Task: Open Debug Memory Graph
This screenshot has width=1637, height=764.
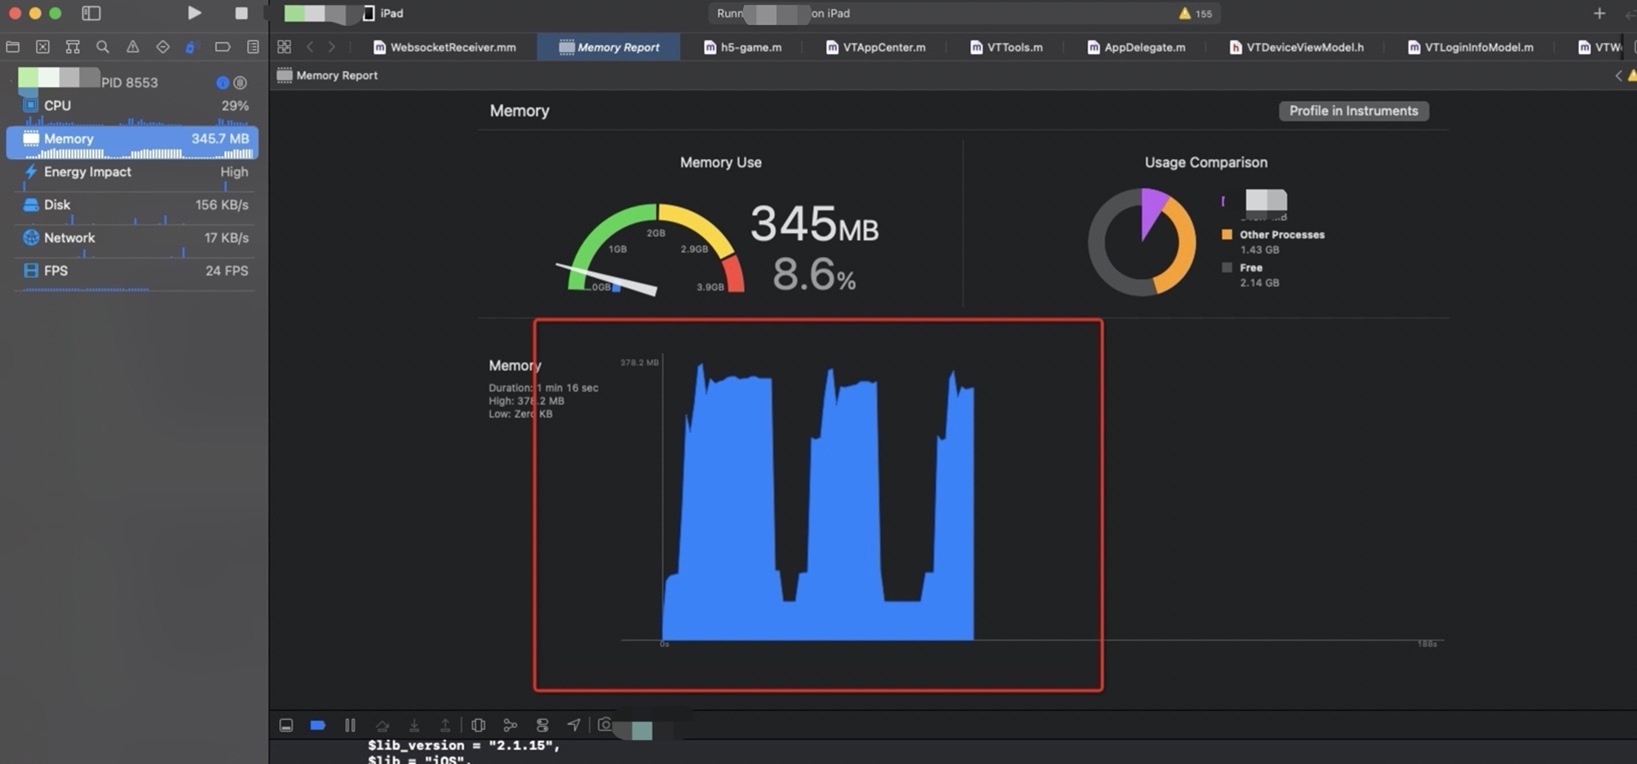Action: (x=510, y=725)
